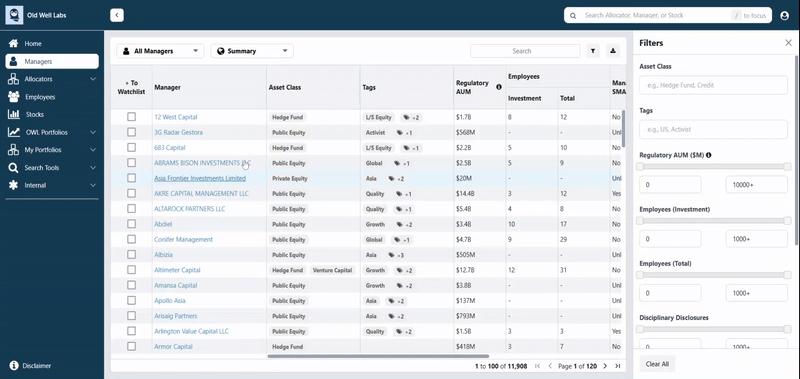This screenshot has height=379, width=800.
Task: Click the Regulatory AUM info icon
Action: tap(498, 87)
